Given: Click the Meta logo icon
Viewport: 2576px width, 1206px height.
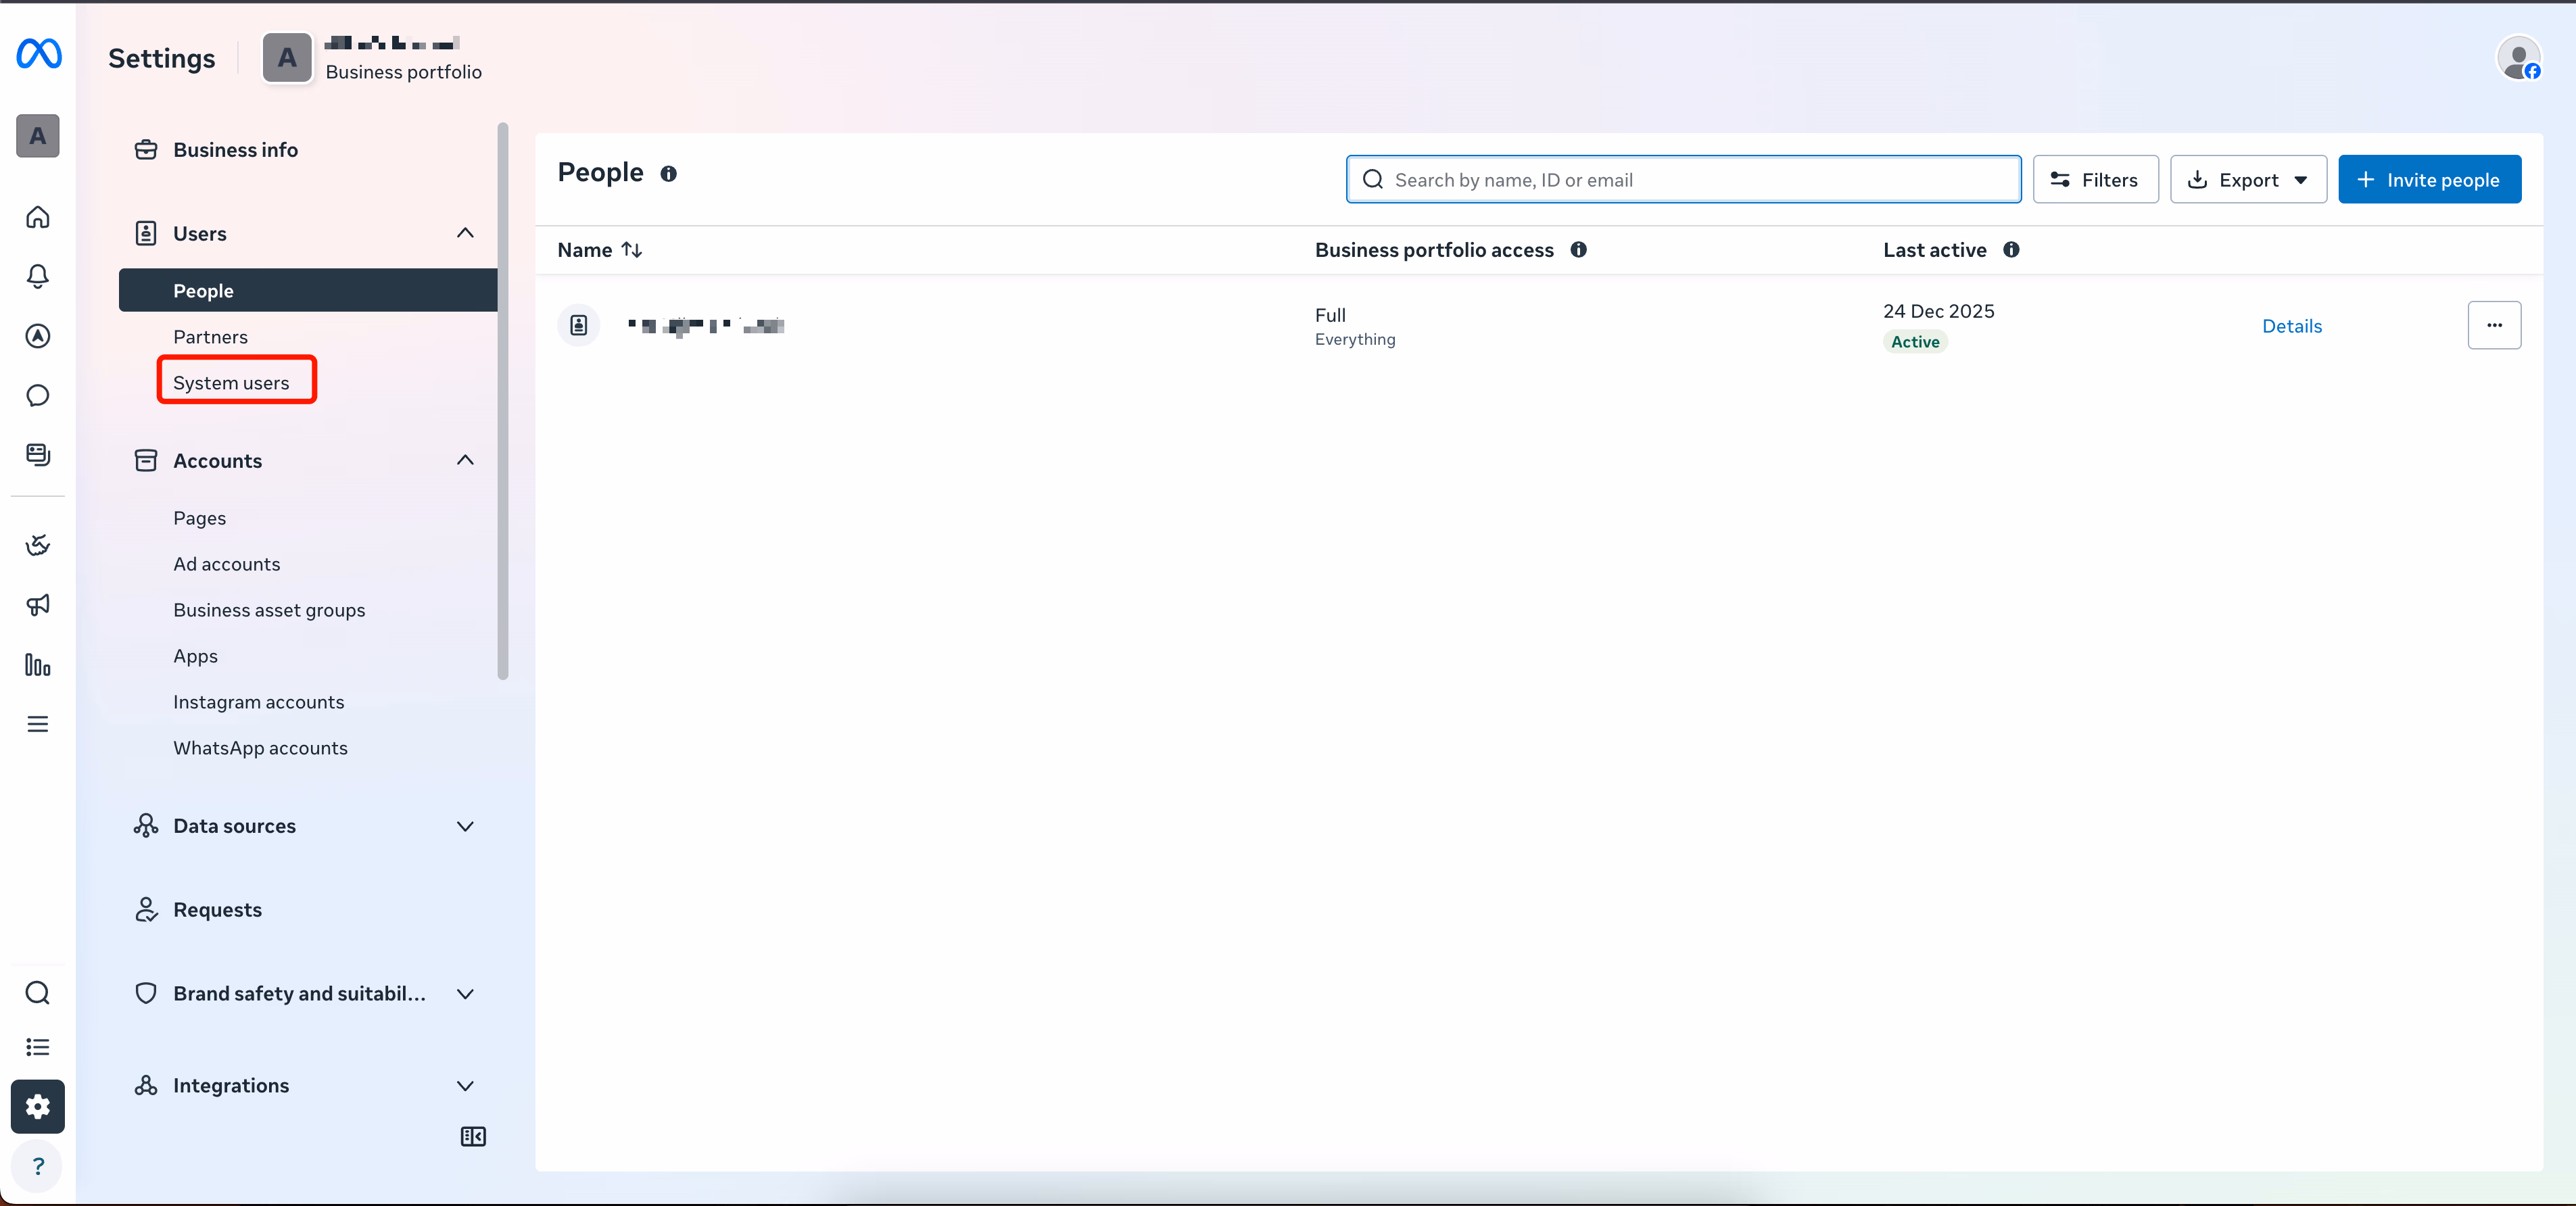Looking at the screenshot, I should [39, 53].
